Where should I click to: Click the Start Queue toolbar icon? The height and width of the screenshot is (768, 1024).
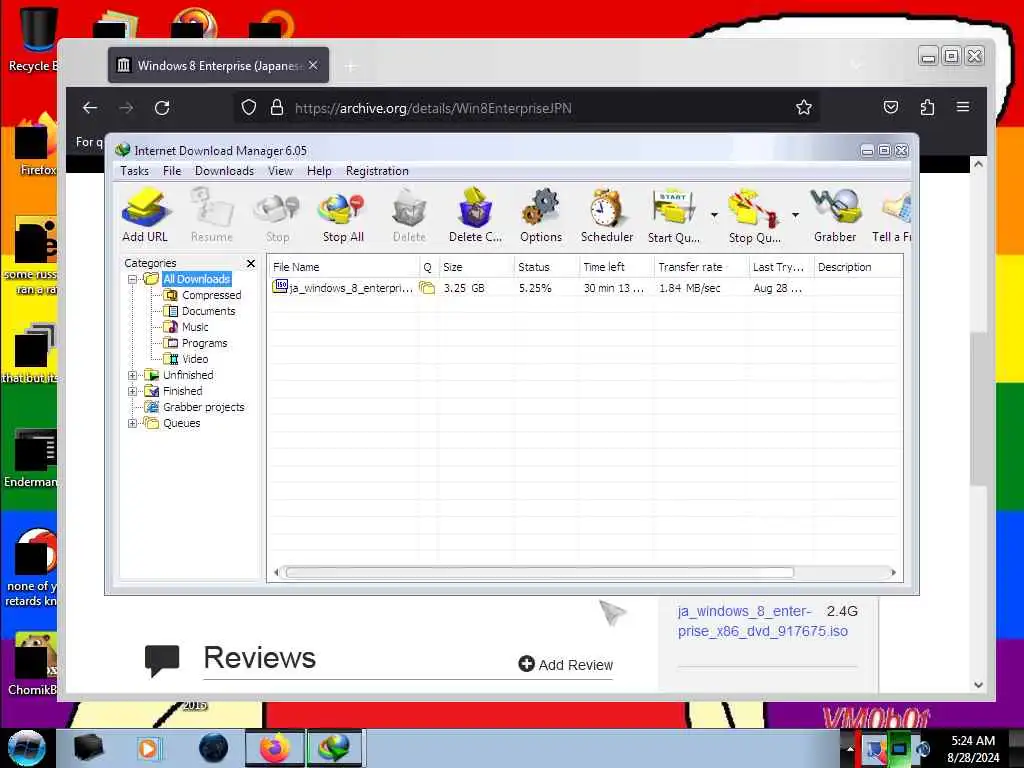coord(674,215)
